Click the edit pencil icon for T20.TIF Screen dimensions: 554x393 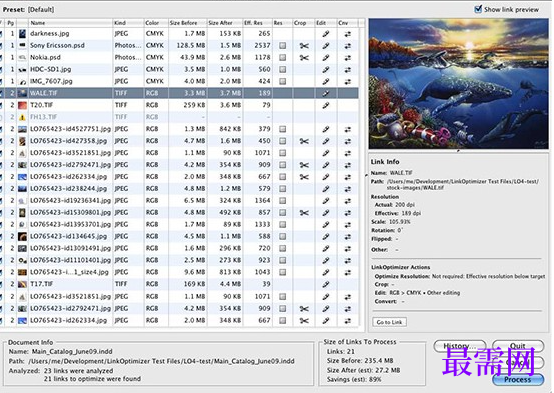coord(326,105)
